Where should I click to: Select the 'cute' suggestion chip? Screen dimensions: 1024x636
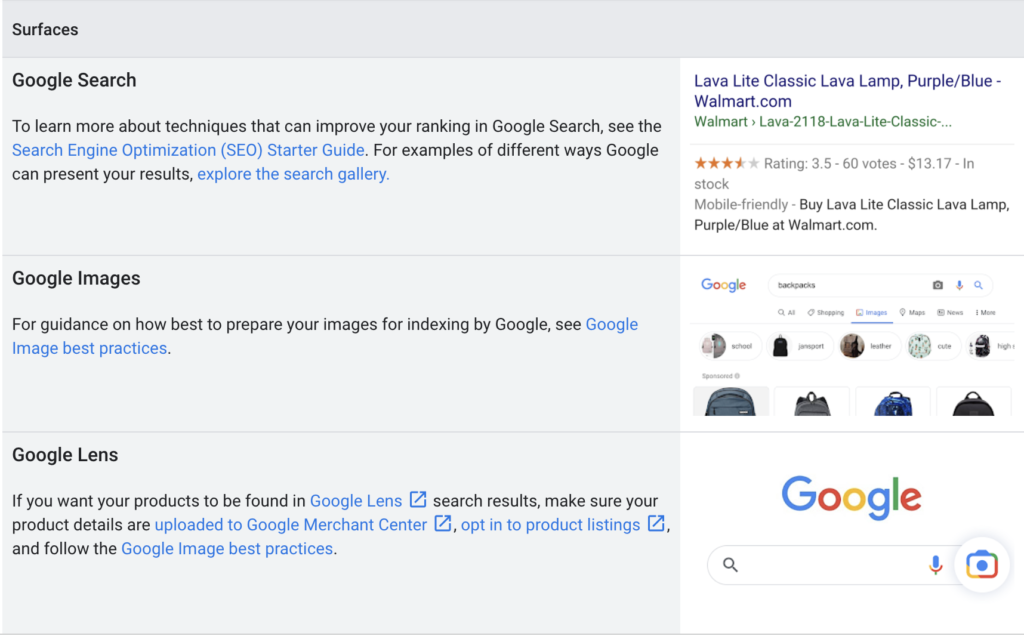coord(933,346)
